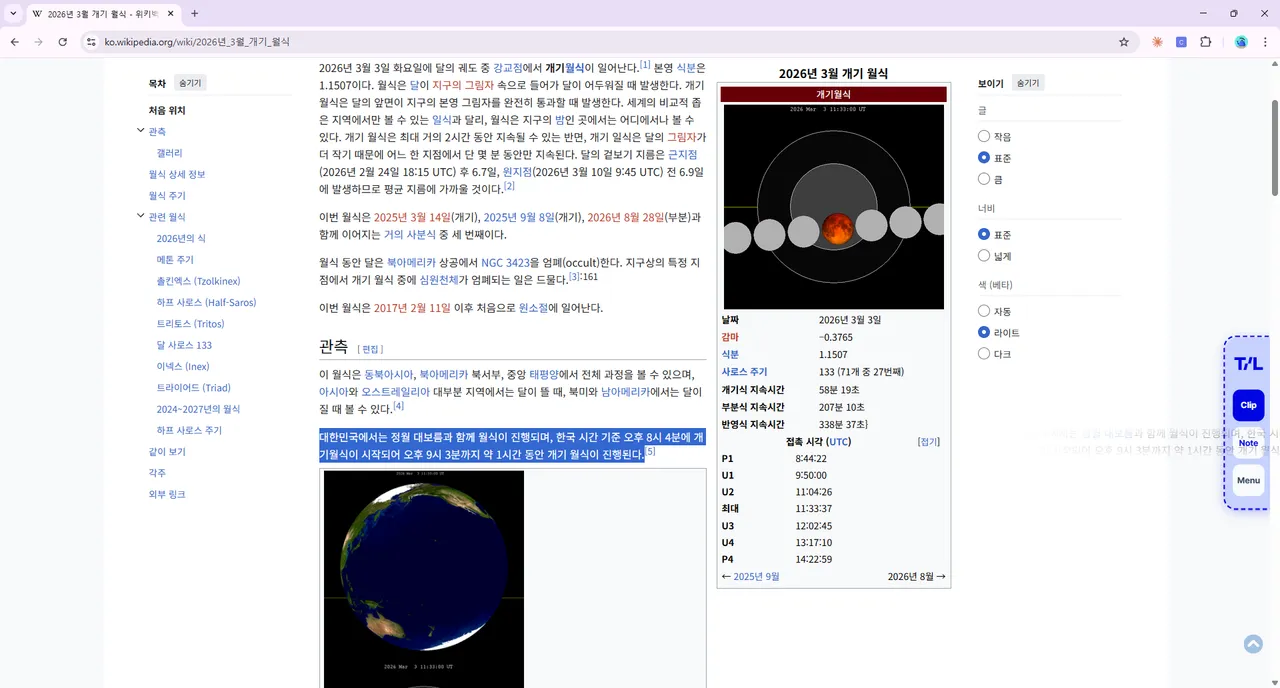Open the Menu button in T/L widget

(x=1248, y=480)
